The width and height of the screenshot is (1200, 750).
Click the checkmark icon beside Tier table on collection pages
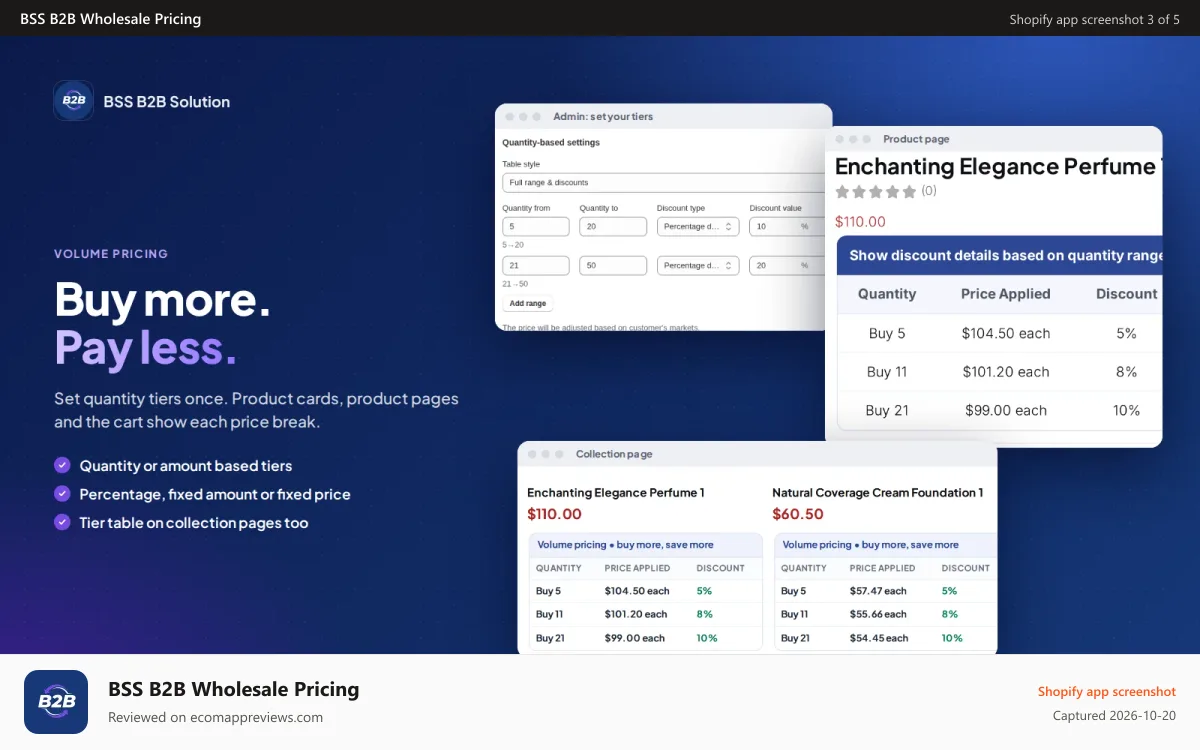click(x=62, y=522)
